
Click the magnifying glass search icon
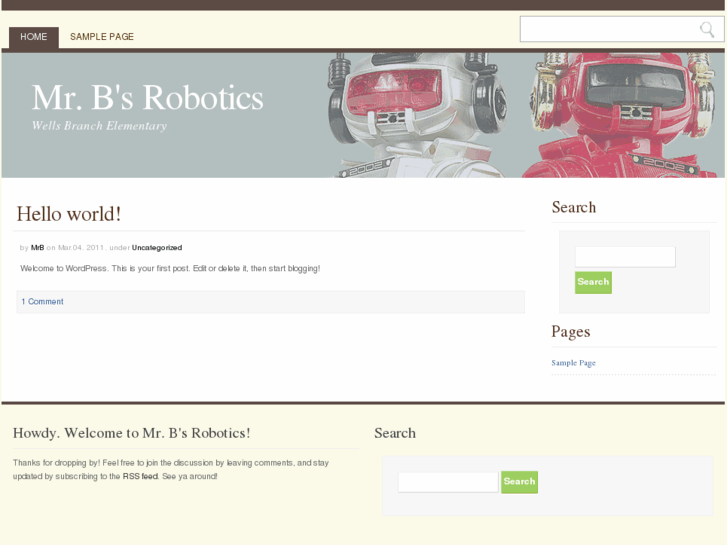coord(707,30)
